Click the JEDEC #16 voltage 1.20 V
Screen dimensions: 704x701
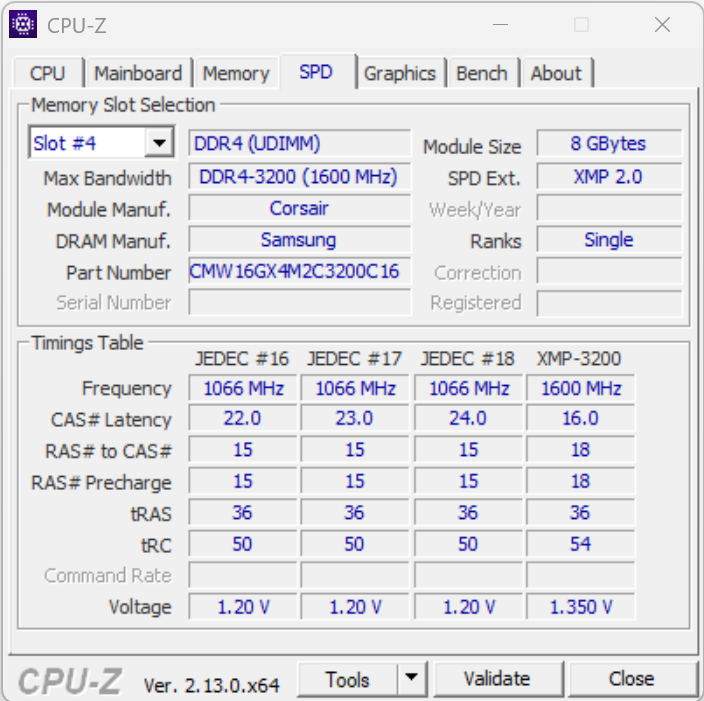coord(242,607)
